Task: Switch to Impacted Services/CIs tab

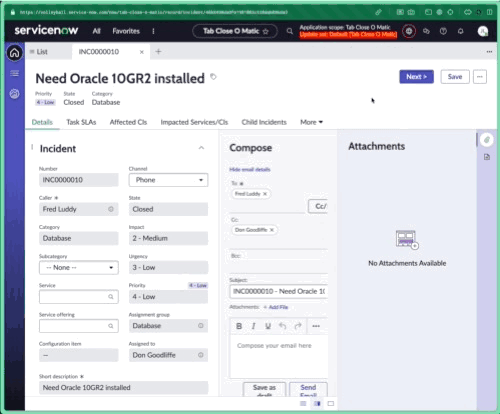Action: coord(194,122)
